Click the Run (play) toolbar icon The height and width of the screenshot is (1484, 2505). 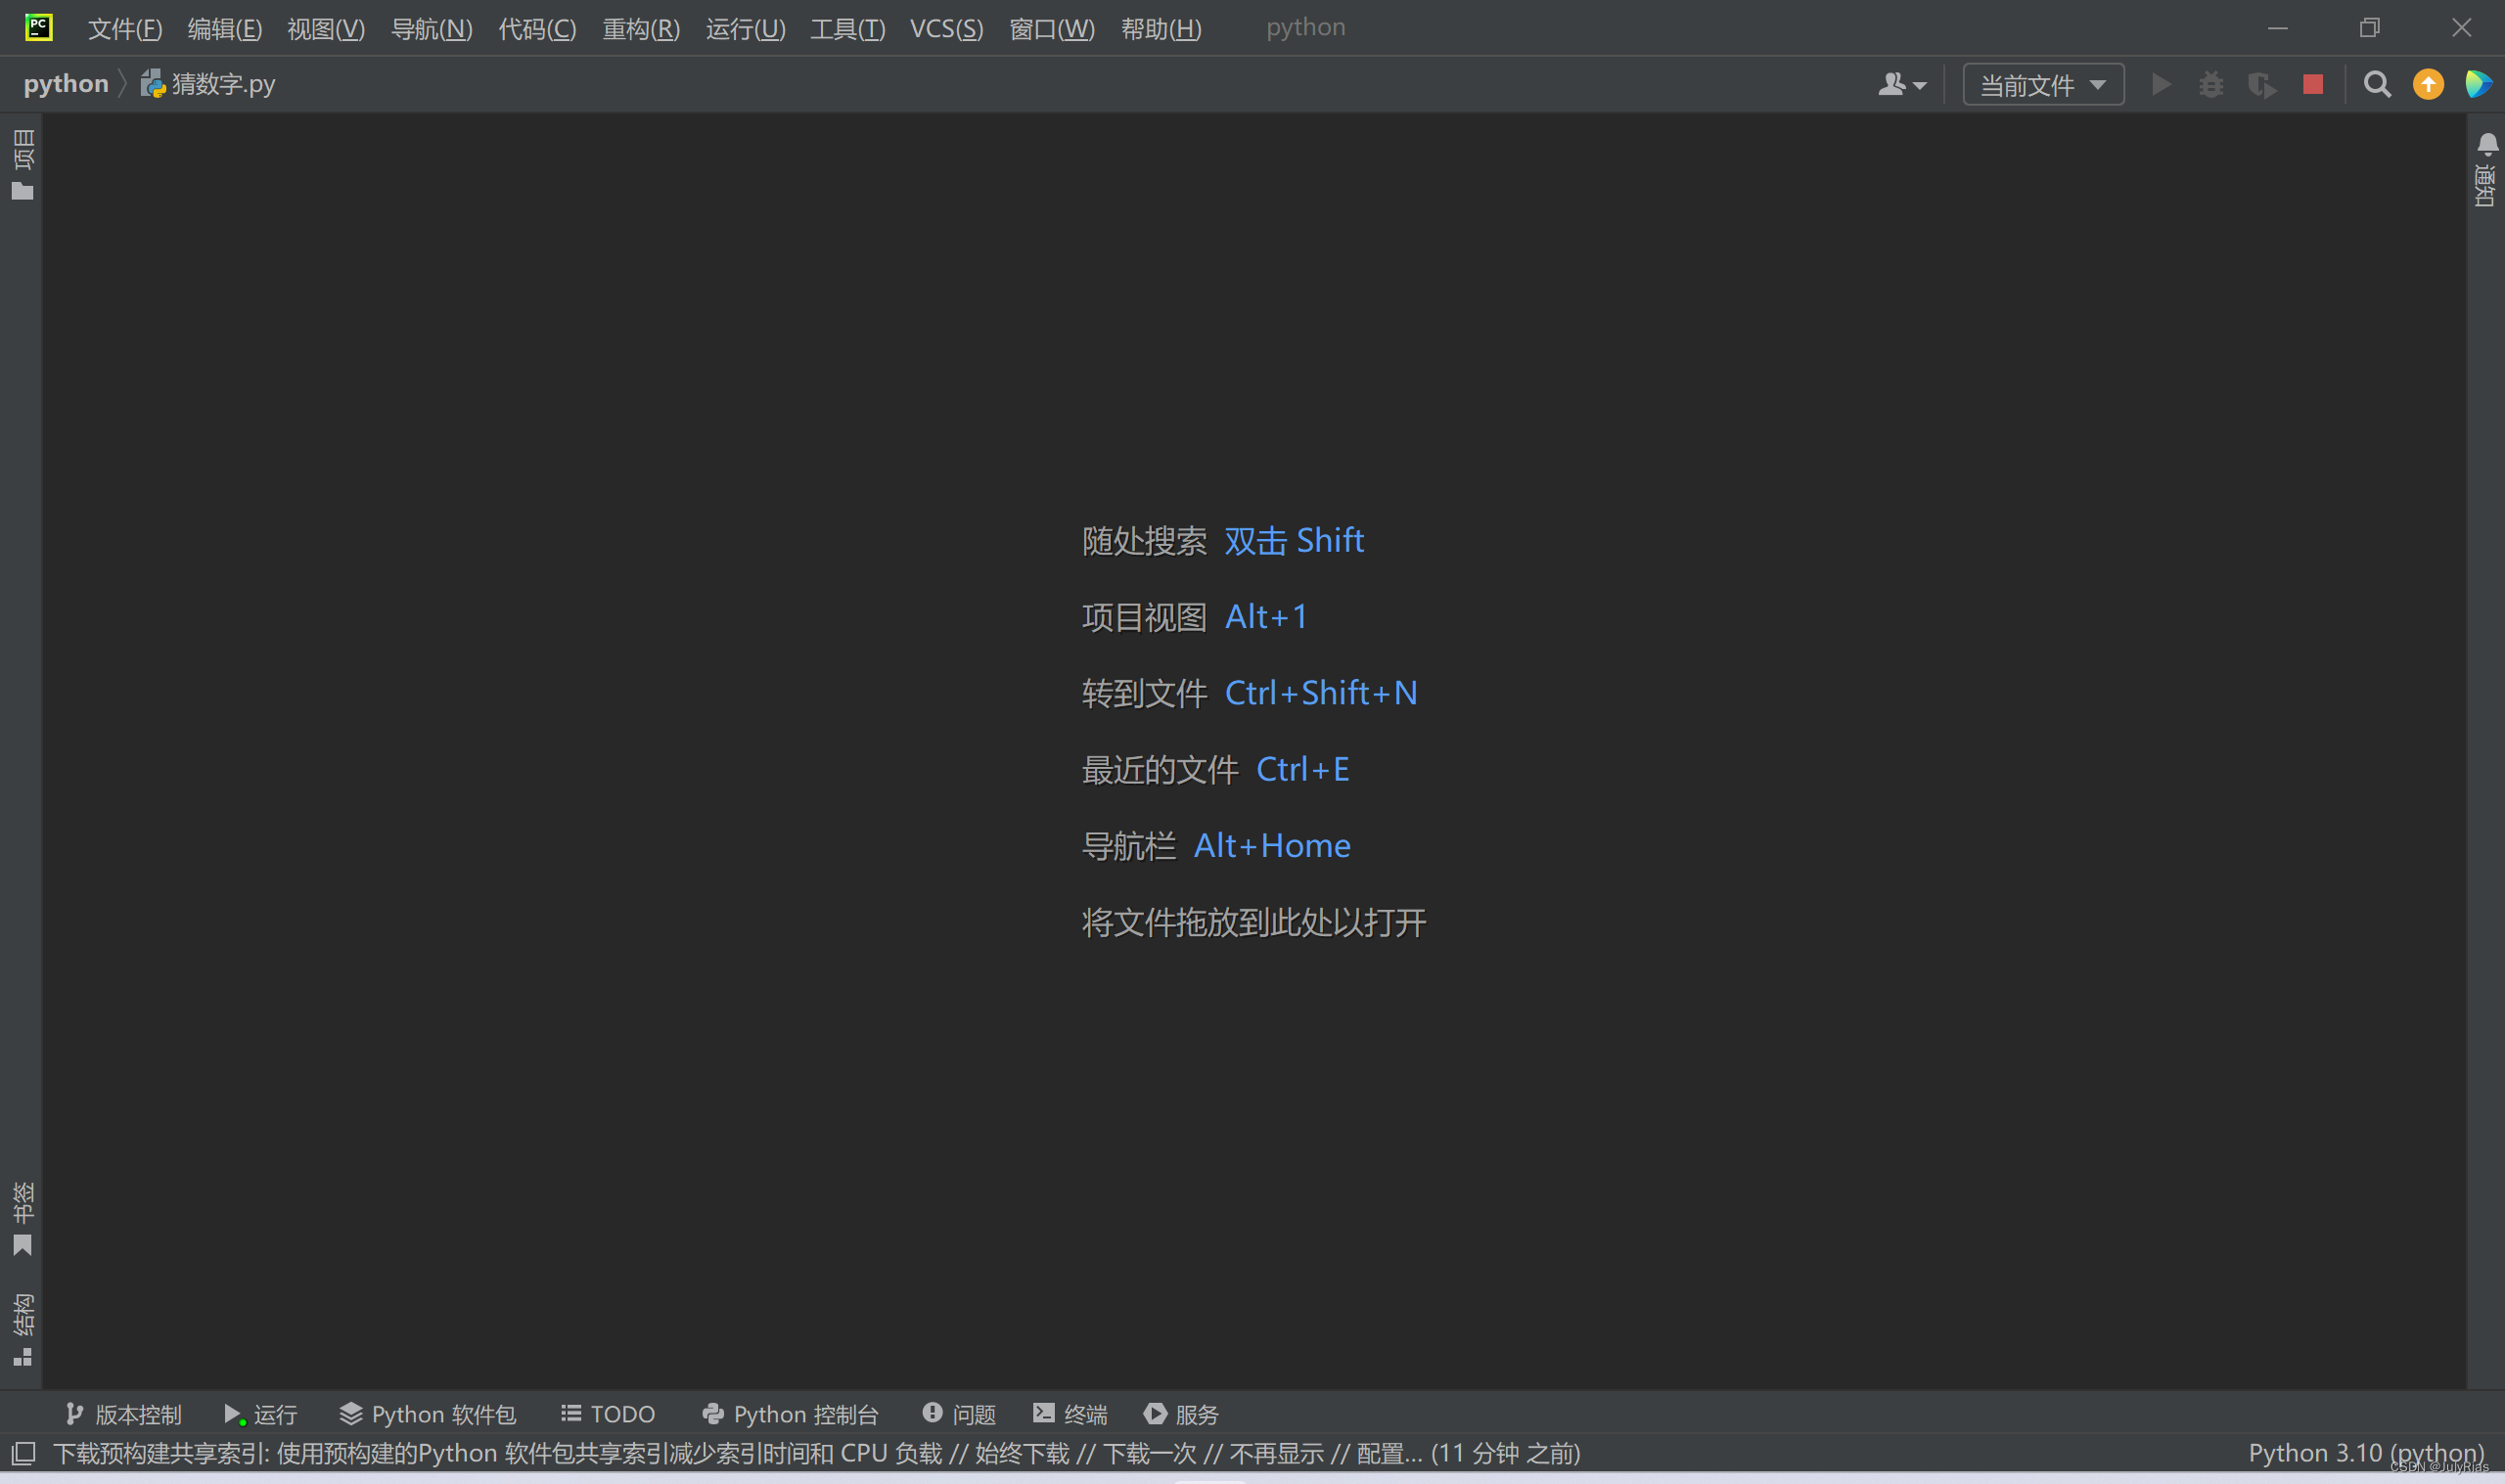2161,85
